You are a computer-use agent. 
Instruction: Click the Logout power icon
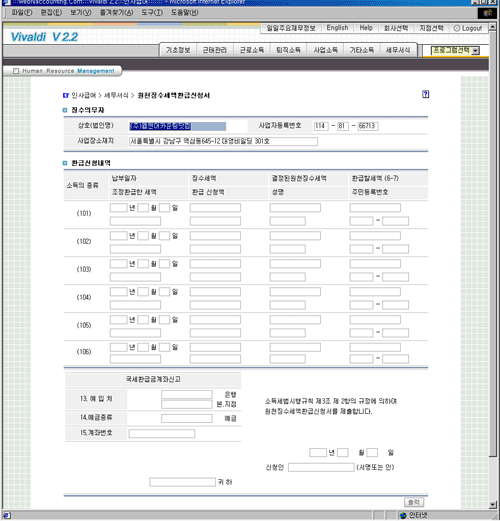click(457, 28)
